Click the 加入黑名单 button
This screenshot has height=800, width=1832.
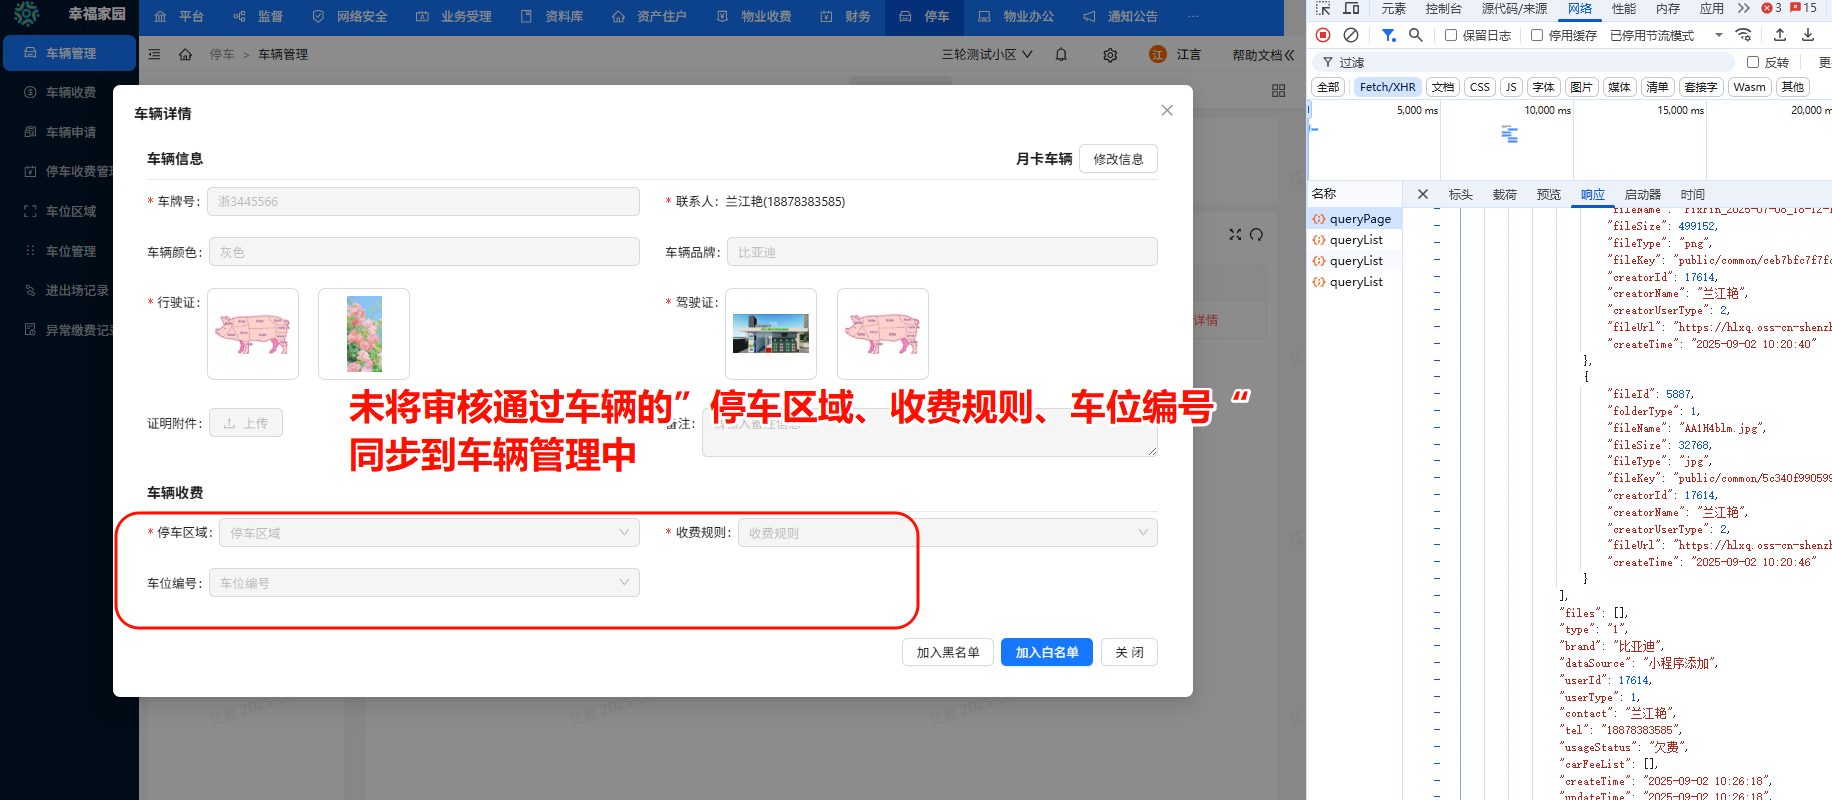[x=948, y=652]
